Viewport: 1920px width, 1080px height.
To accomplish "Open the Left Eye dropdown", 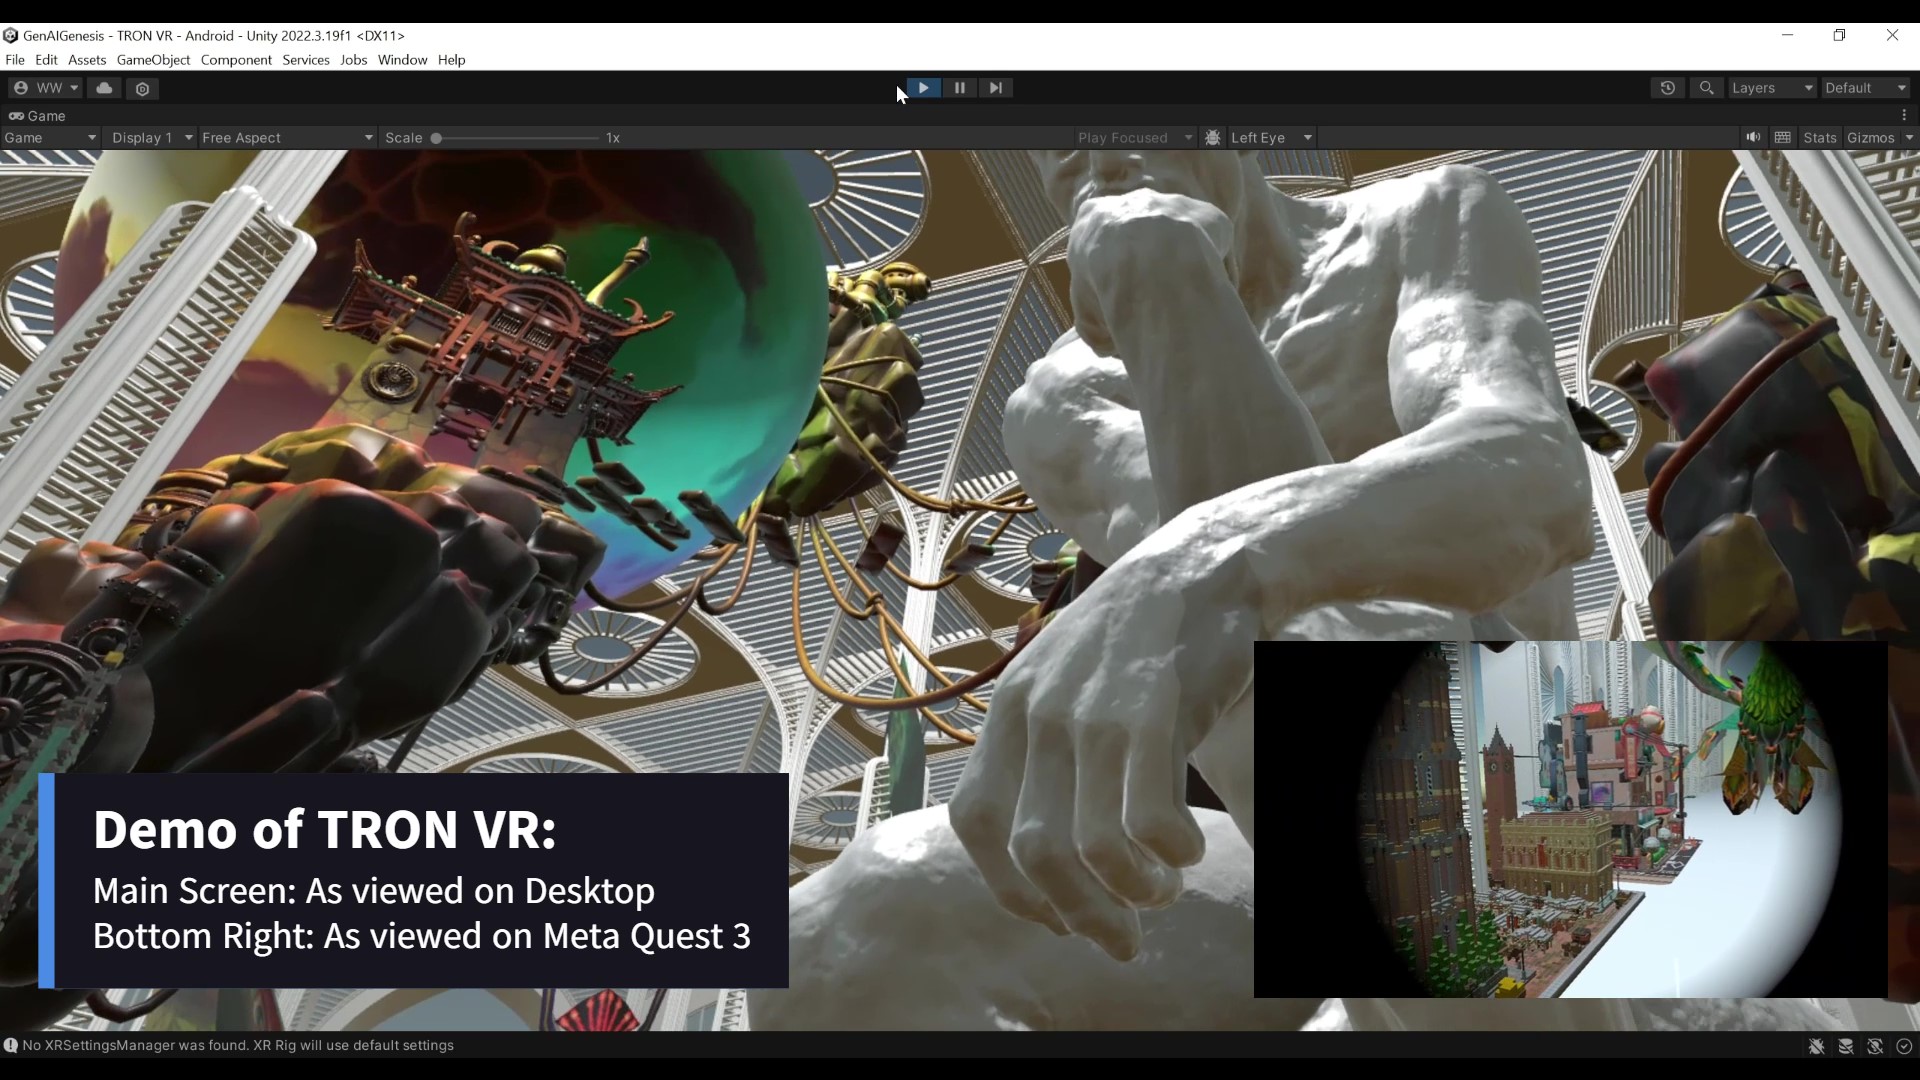I will click(1270, 138).
